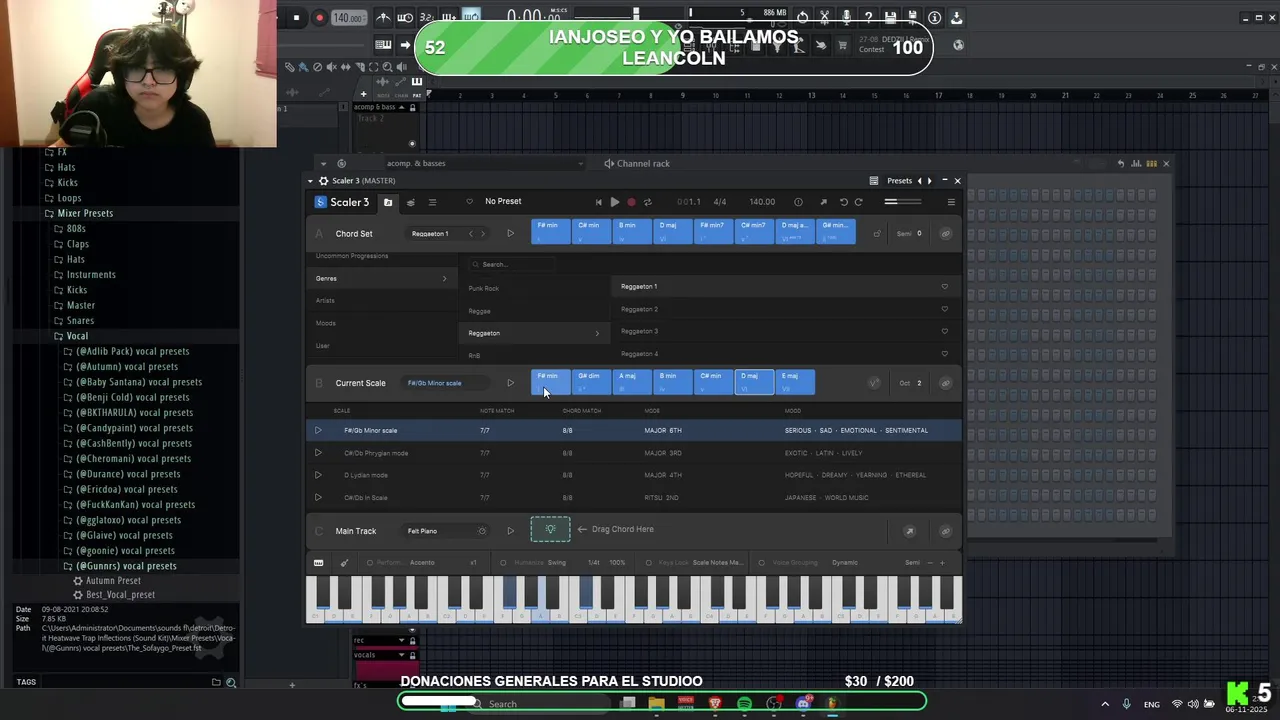
Task: Preview Chord Set with play triangle
Action: coord(510,234)
